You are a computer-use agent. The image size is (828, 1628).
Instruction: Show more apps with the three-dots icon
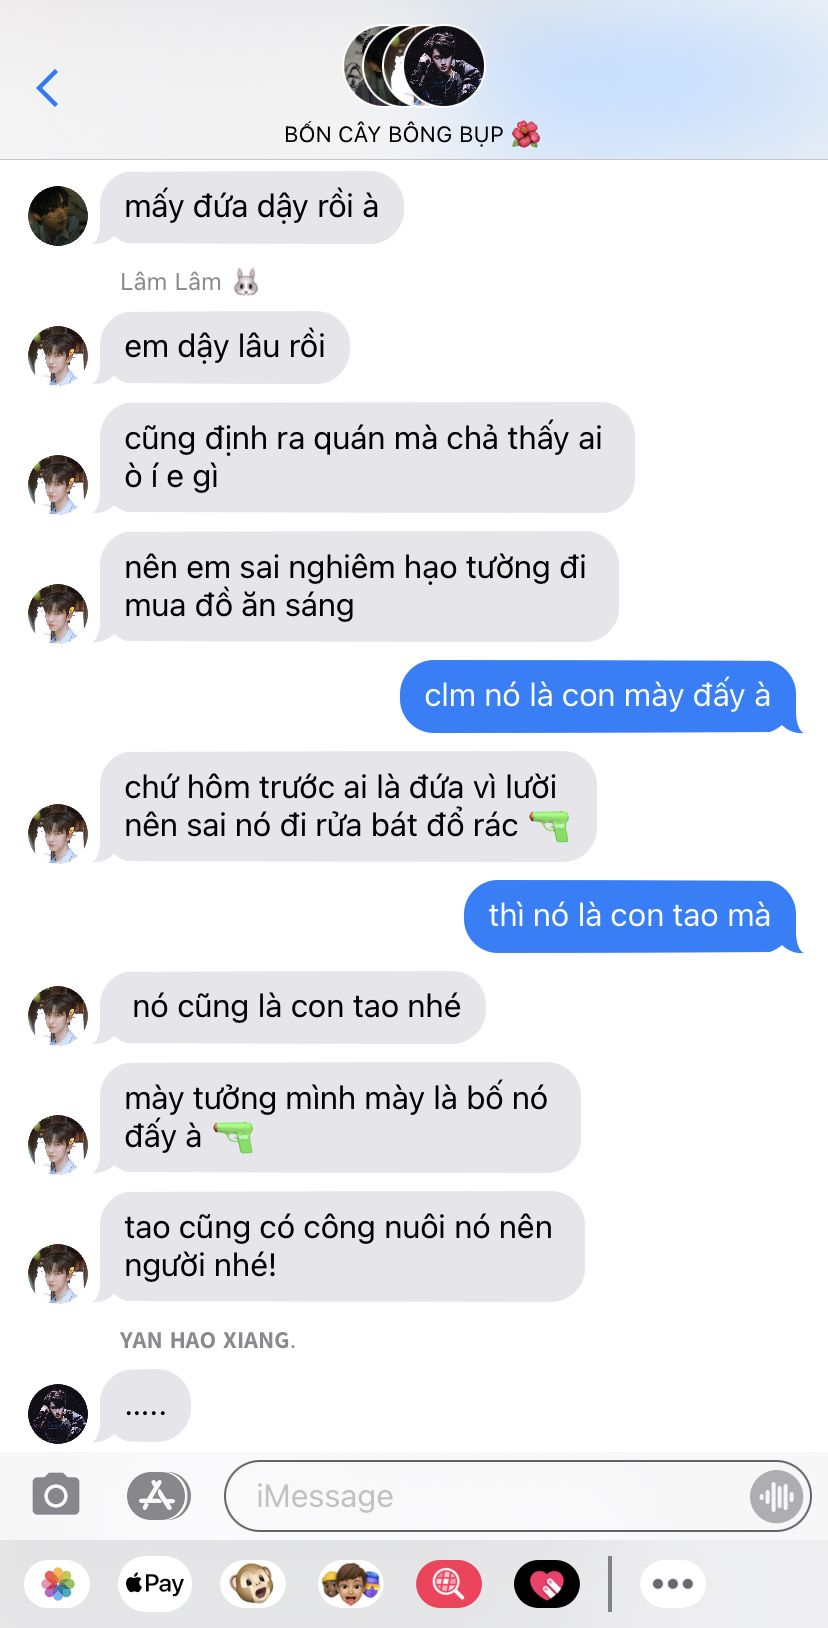coord(673,1583)
